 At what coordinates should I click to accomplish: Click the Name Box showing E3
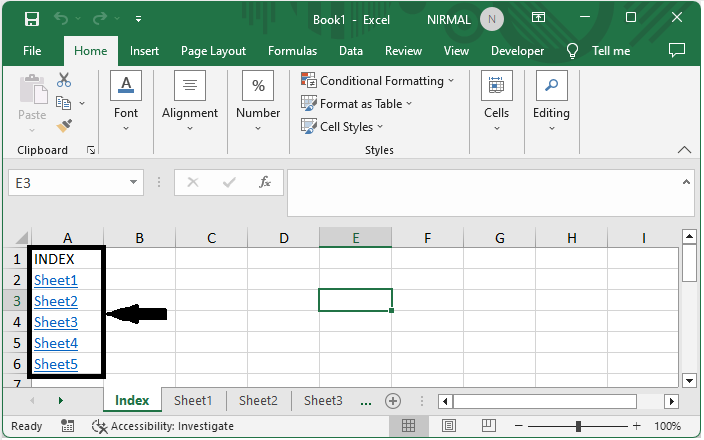(67, 183)
